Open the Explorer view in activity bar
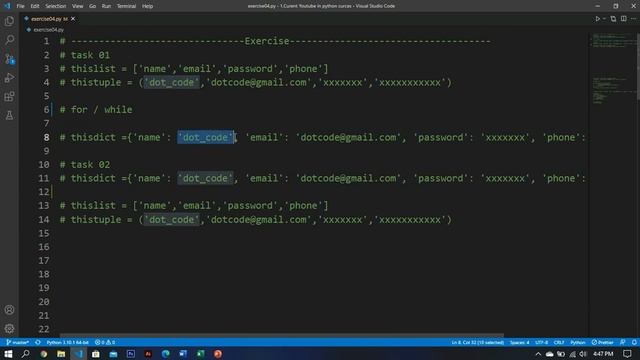The image size is (640, 360). [x=9, y=21]
